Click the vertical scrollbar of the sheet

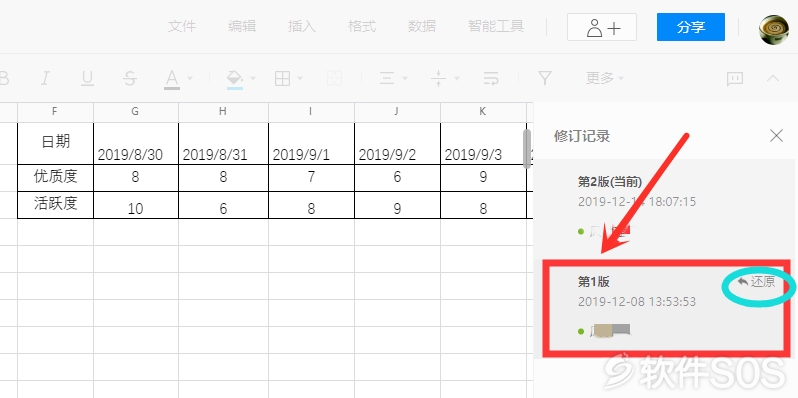tap(527, 148)
